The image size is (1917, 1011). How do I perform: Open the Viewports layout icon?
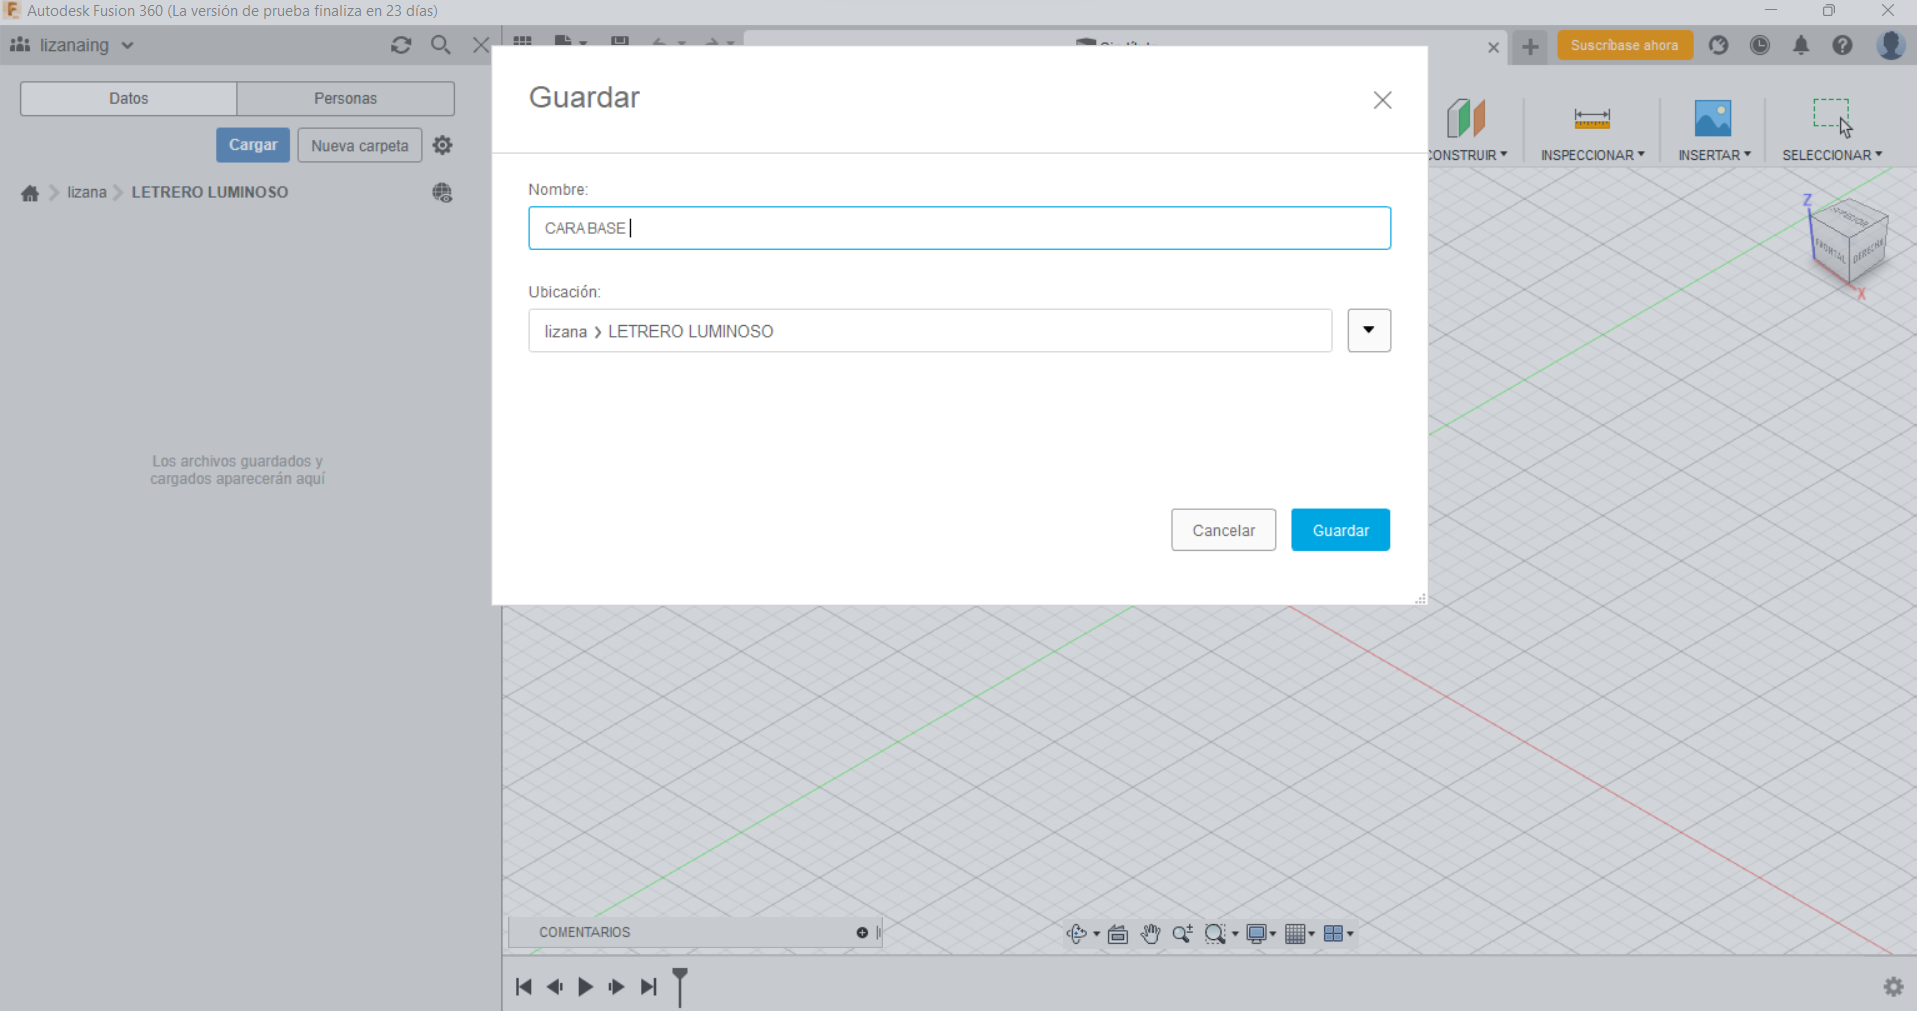coord(1333,934)
